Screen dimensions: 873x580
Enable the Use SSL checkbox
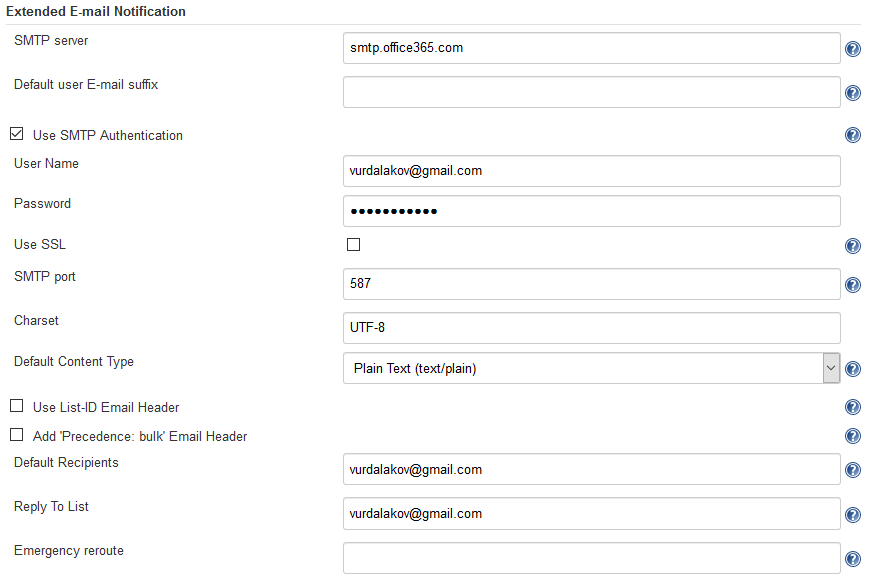tap(353, 243)
